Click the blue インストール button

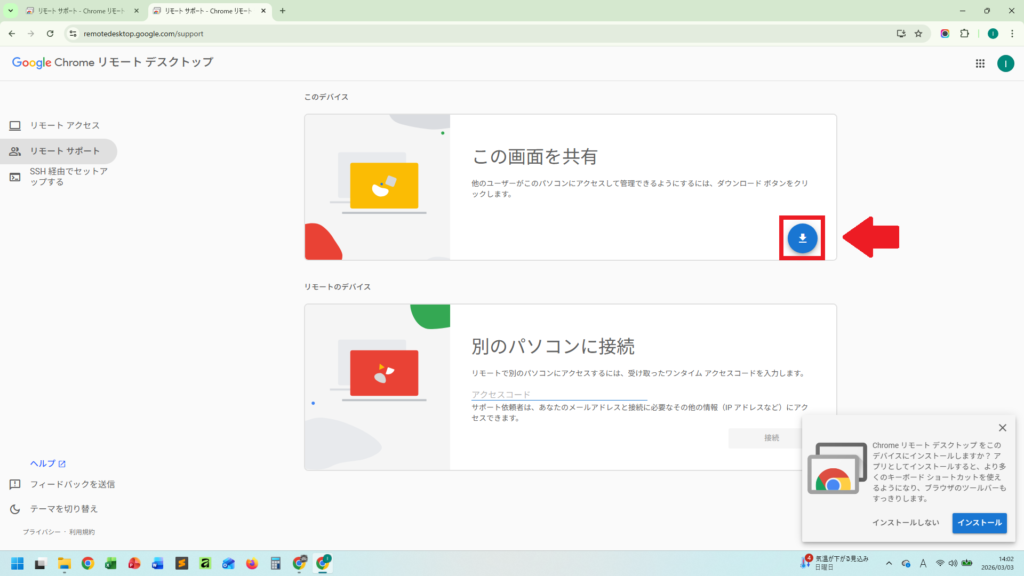coord(979,523)
